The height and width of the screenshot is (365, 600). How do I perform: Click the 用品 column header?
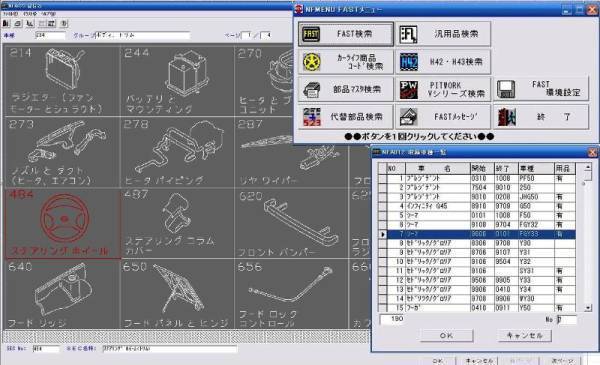pos(564,168)
